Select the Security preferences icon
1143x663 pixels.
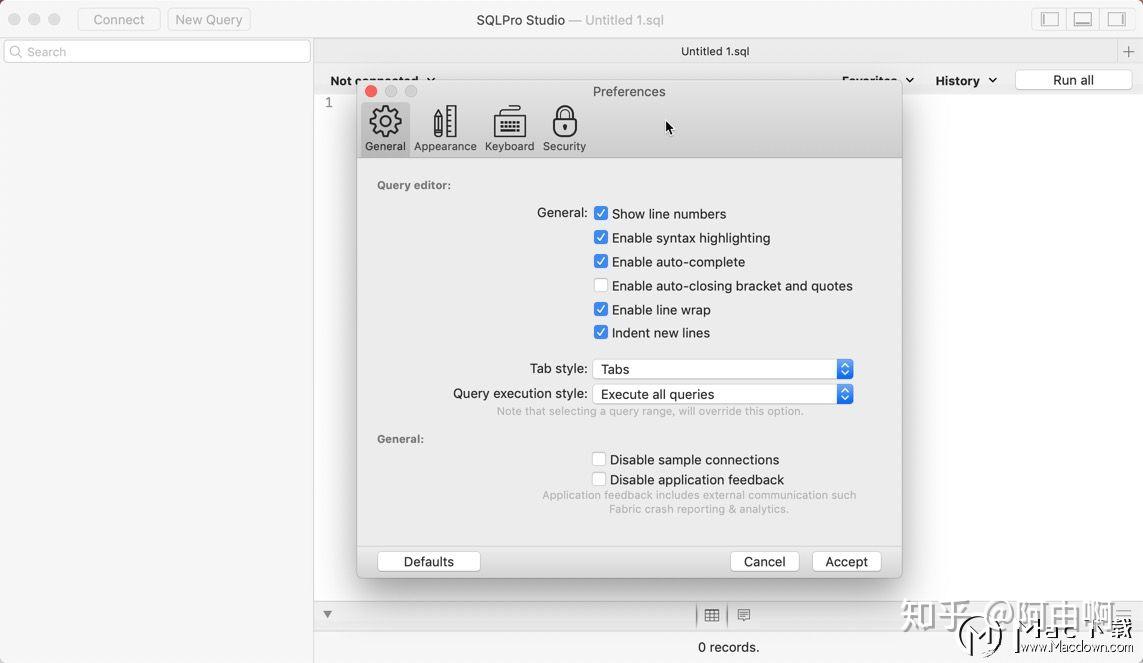pyautogui.click(x=564, y=125)
